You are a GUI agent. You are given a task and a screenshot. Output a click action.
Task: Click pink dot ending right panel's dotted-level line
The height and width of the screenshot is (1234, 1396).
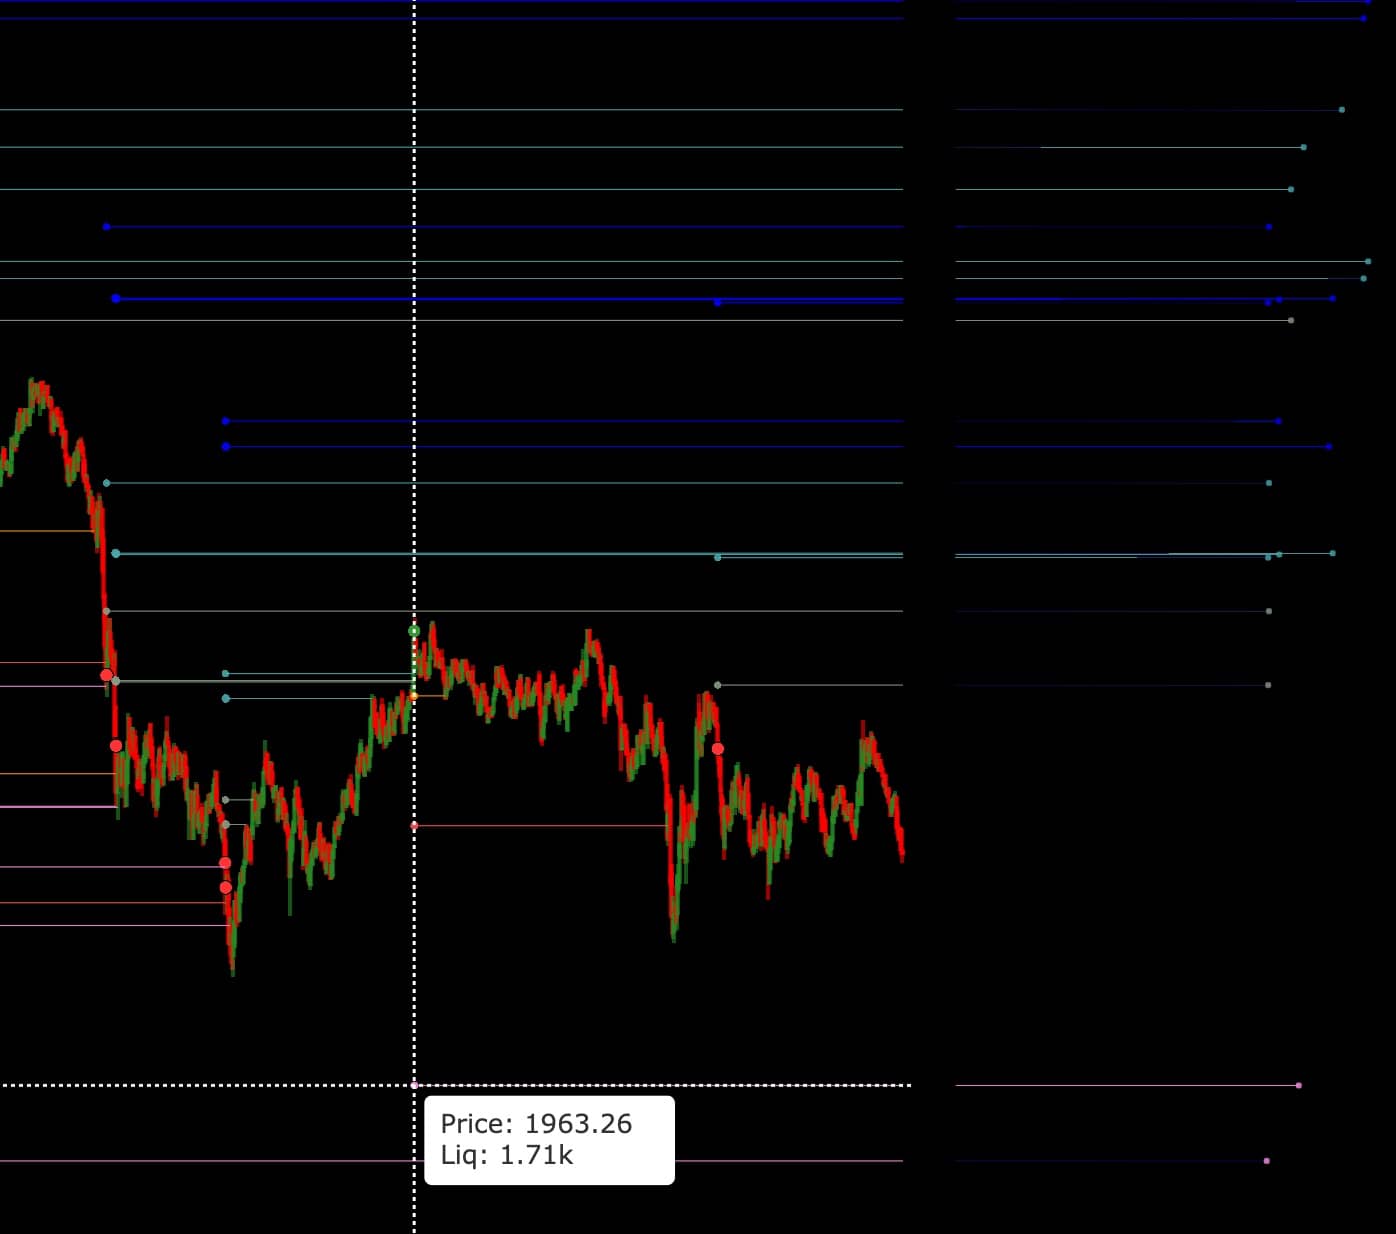click(x=1298, y=1085)
